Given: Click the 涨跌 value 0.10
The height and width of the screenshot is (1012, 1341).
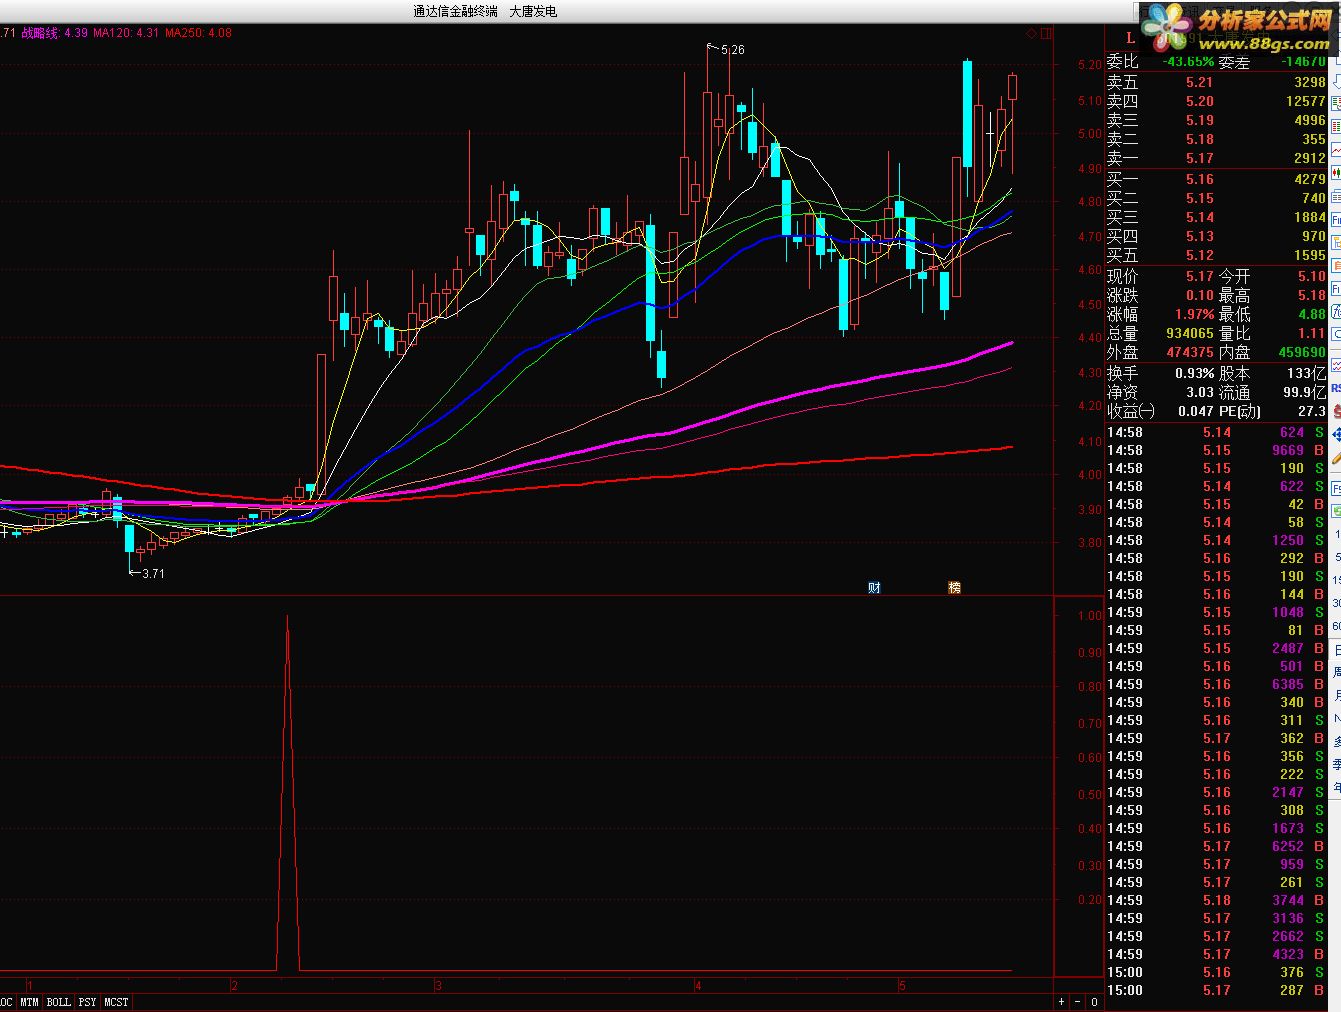Looking at the screenshot, I should (1199, 295).
